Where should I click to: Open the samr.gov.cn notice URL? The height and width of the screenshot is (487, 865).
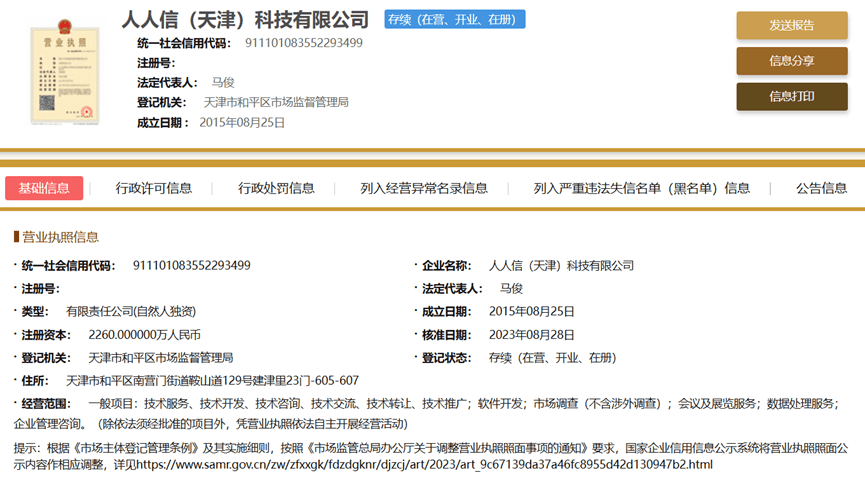[x=425, y=465]
